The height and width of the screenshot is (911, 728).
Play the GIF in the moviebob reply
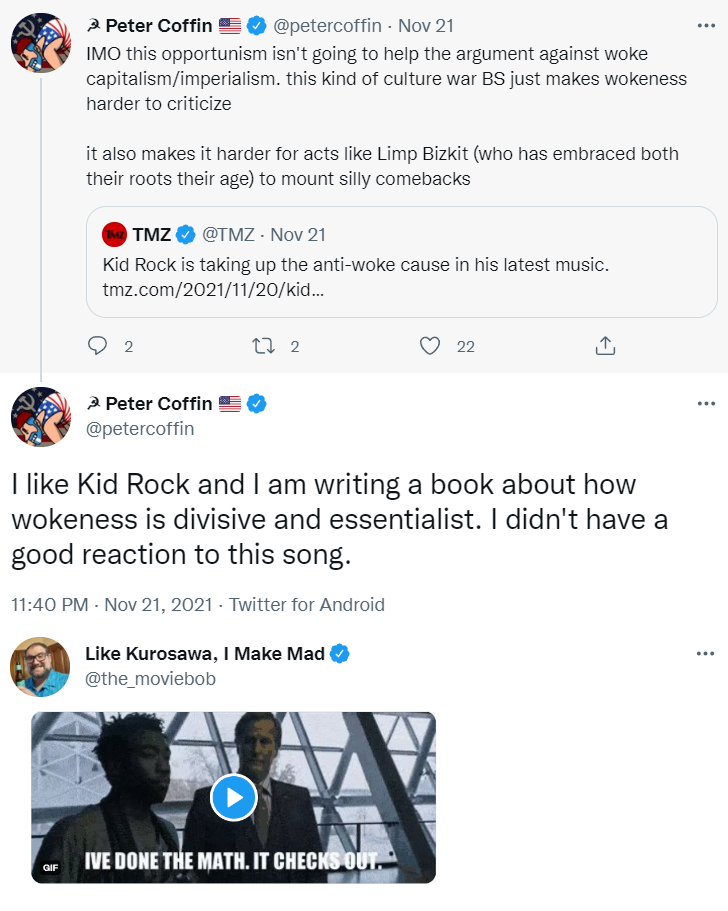pos(234,797)
